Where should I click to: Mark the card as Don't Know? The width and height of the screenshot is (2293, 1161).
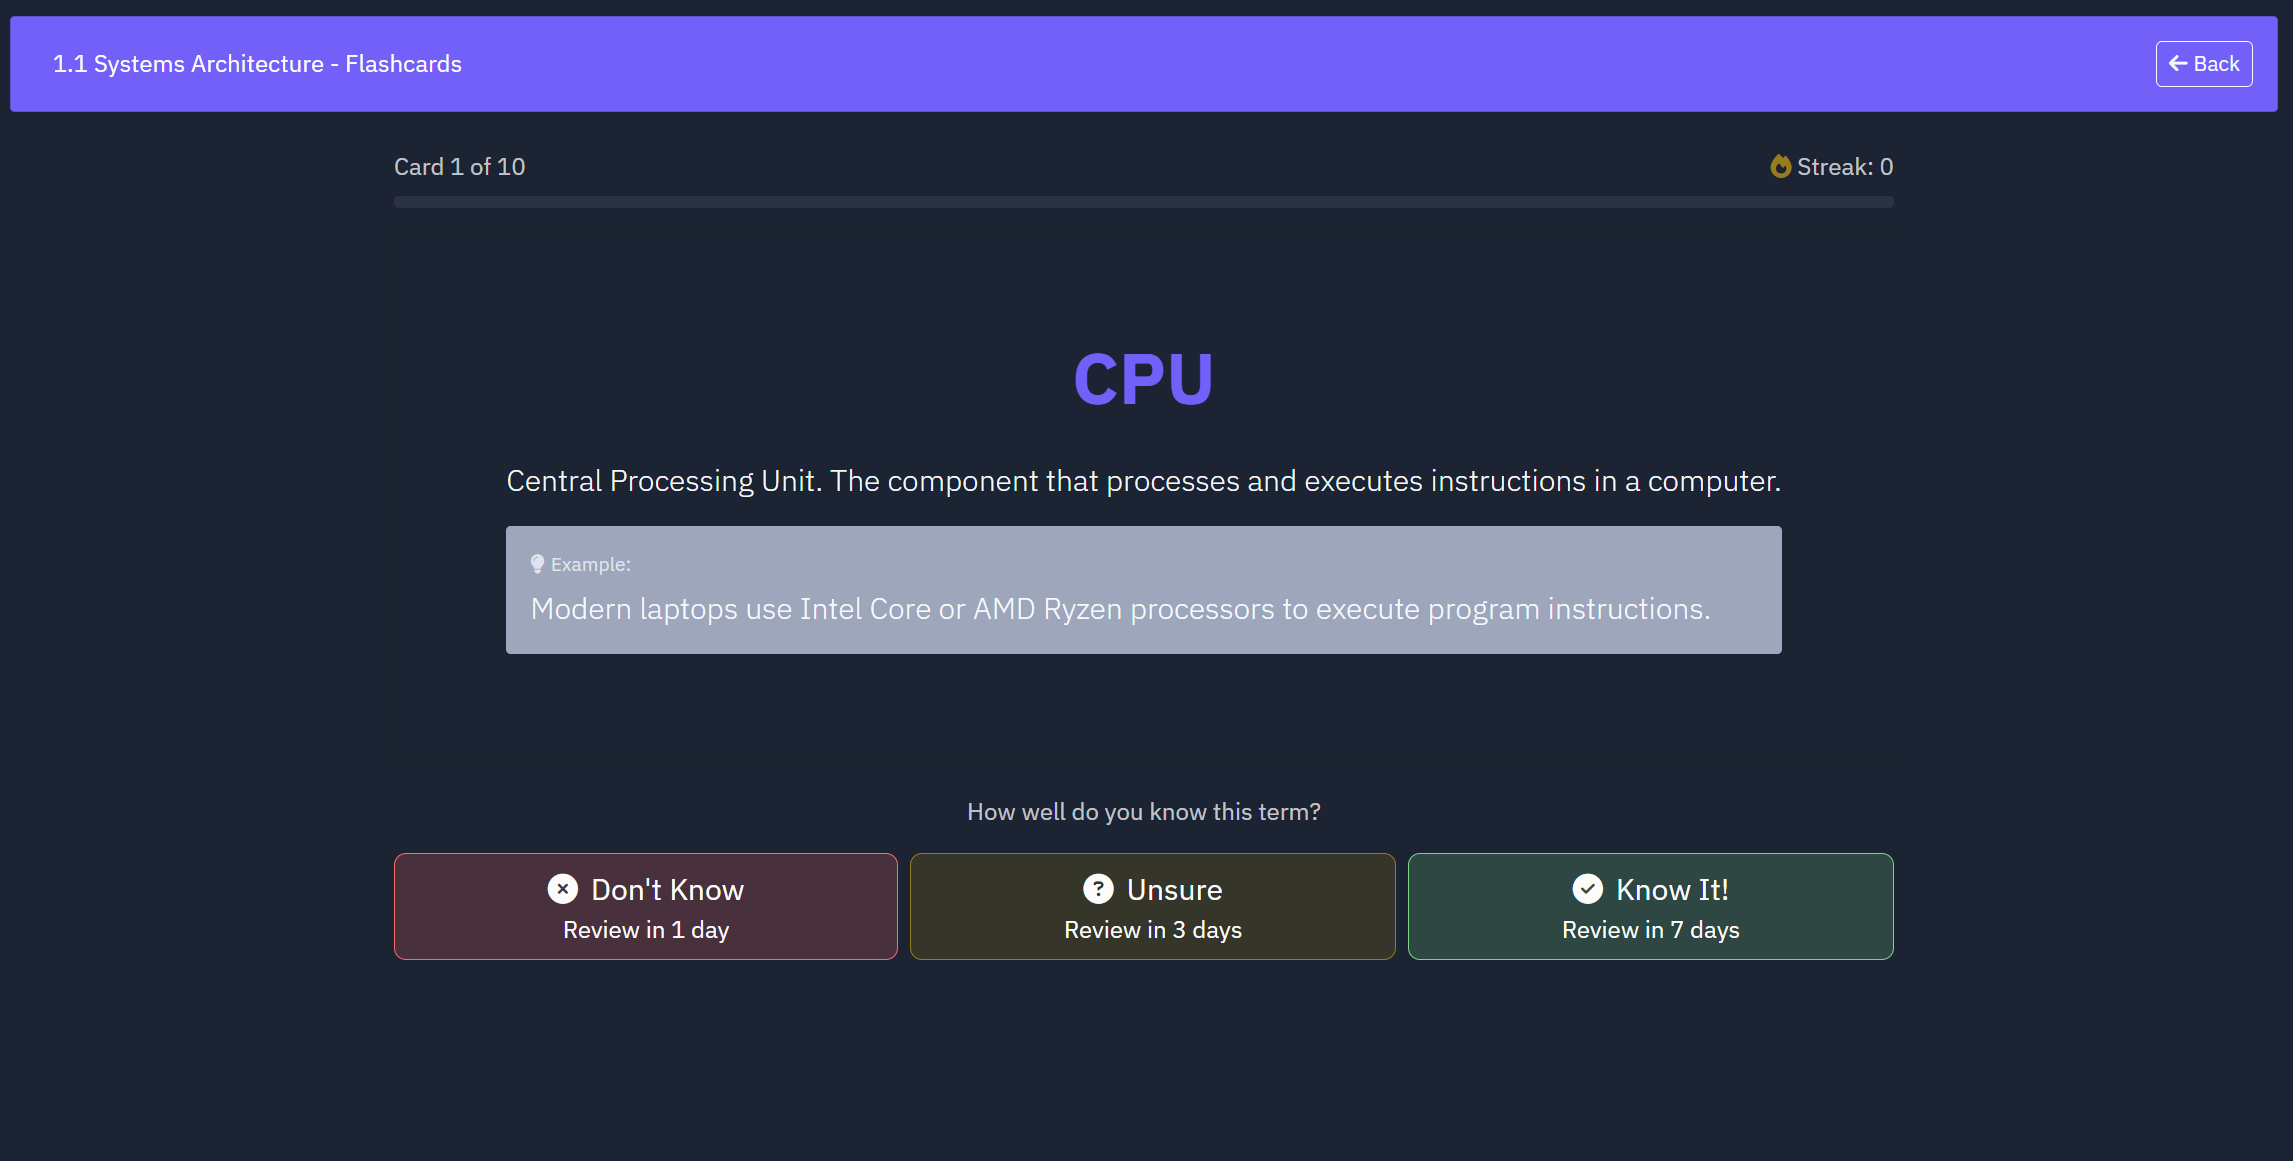645,906
